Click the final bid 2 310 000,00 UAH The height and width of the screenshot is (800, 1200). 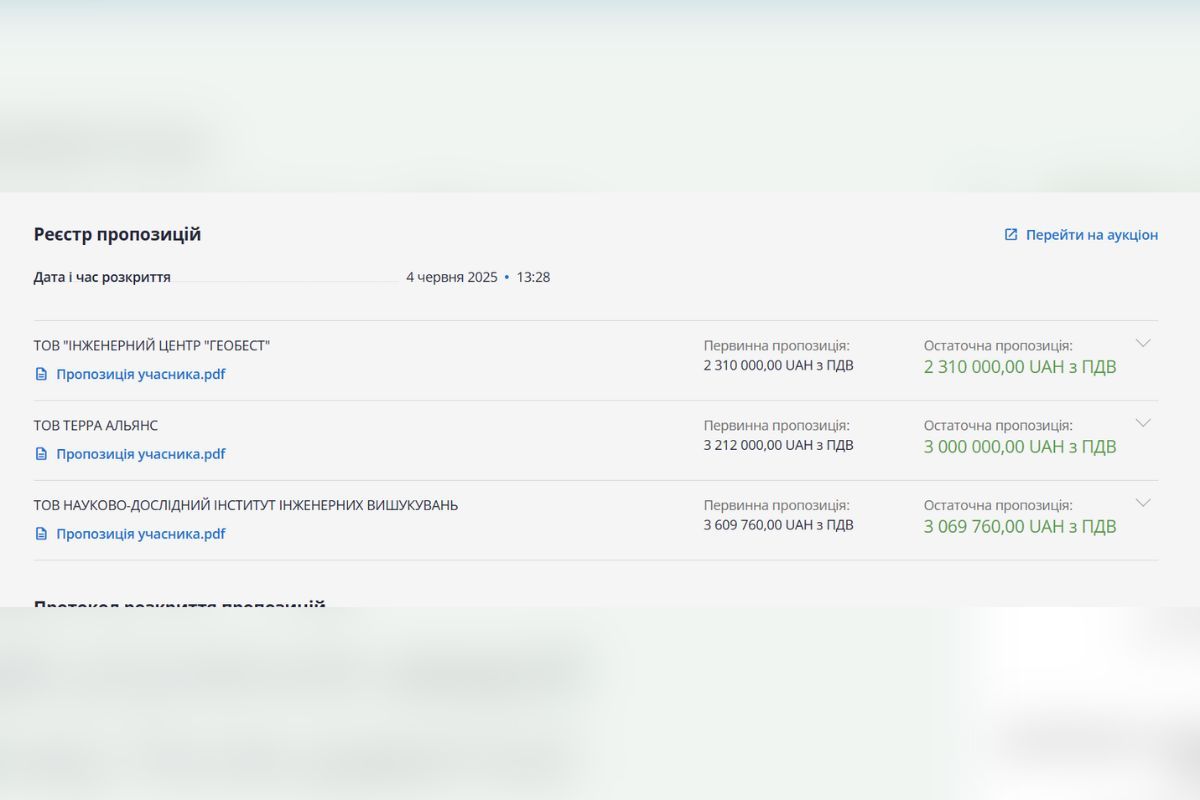[x=1019, y=367]
